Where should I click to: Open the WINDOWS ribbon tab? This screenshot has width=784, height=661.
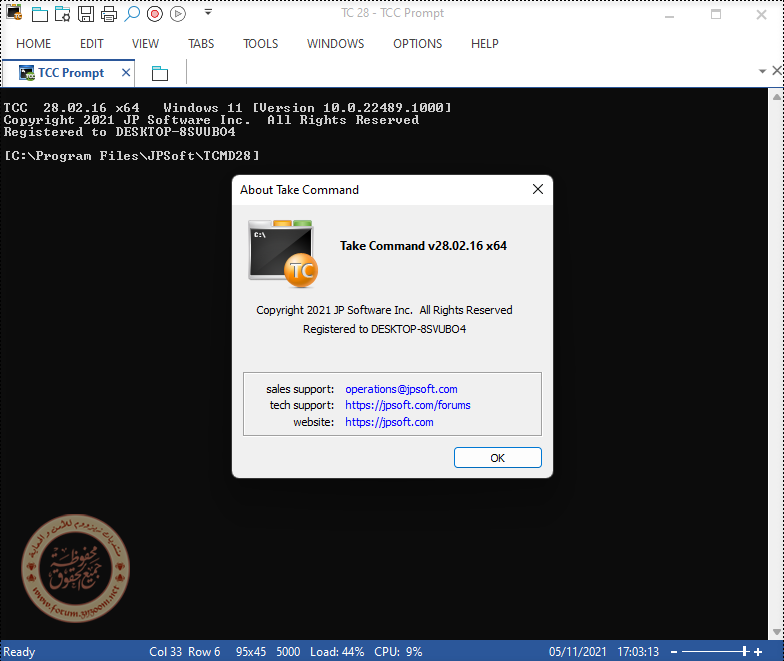point(336,44)
